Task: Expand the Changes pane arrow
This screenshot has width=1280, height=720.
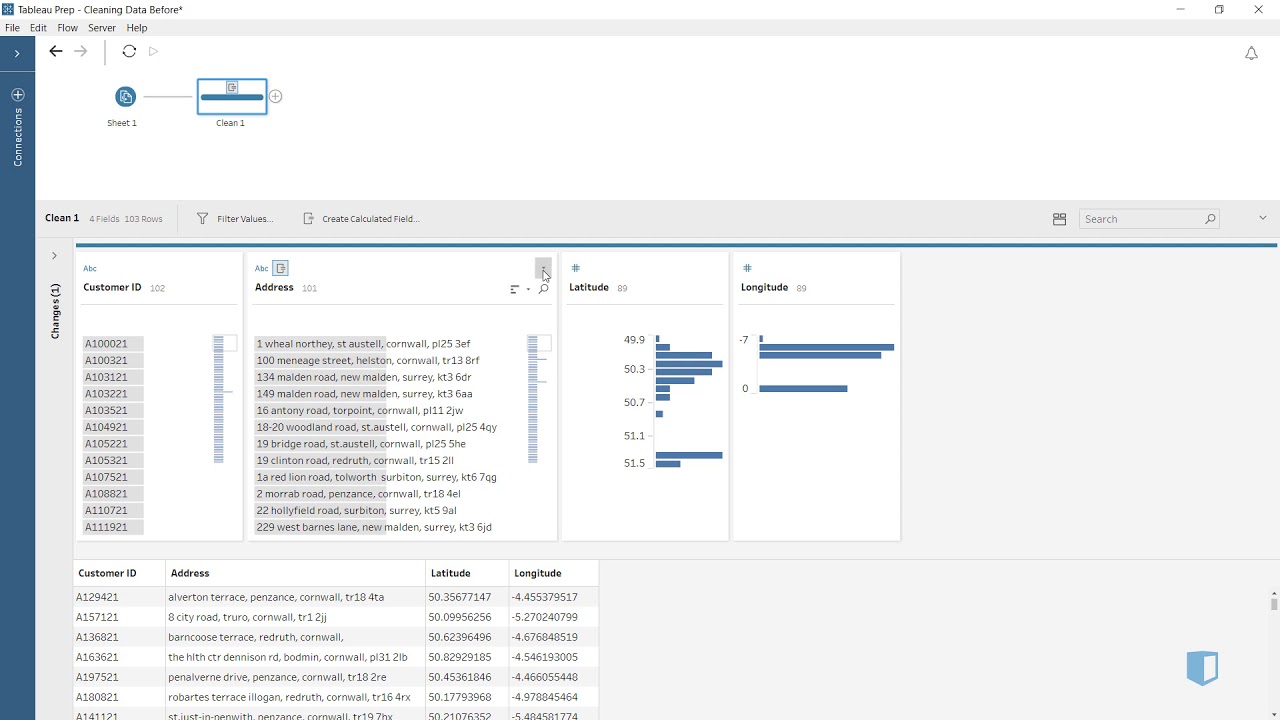Action: [x=54, y=256]
